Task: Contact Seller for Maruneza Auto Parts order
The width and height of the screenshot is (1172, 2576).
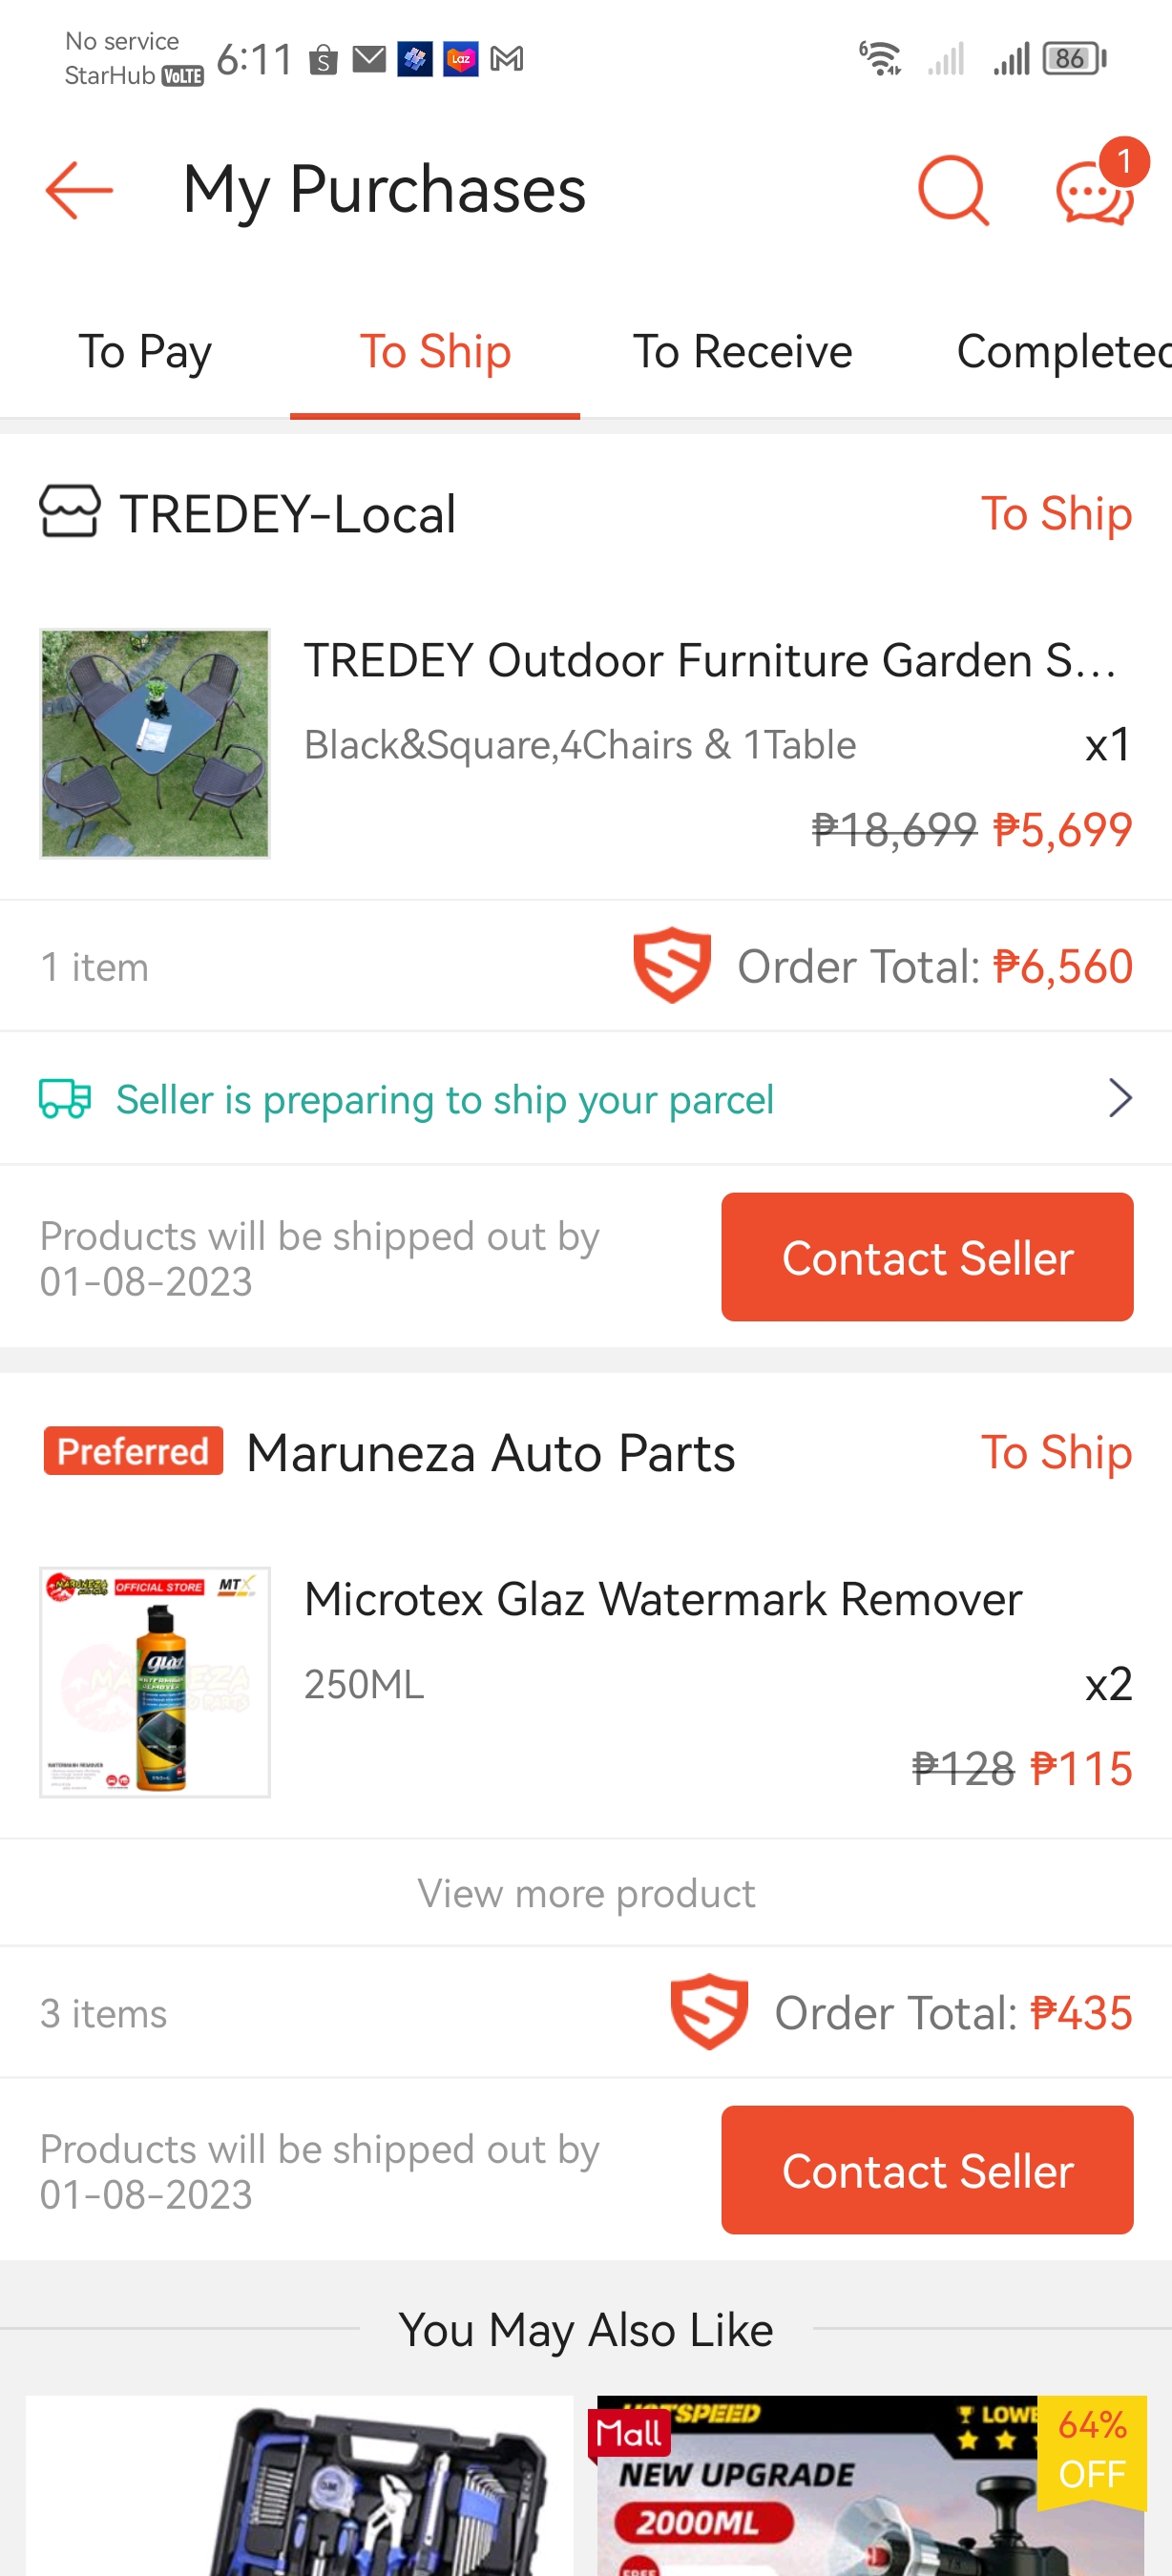Action: click(927, 2170)
